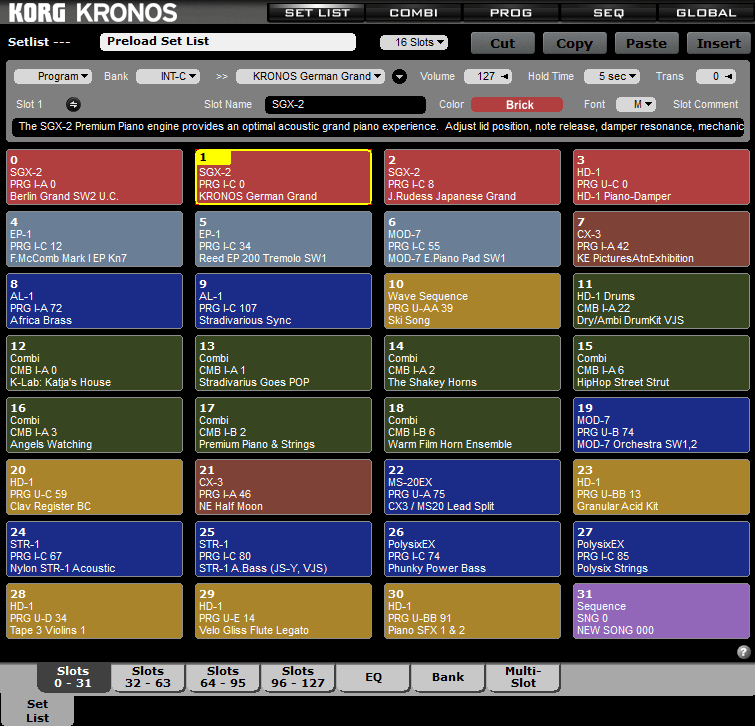This screenshot has height=726, width=755.
Task: Select slot 5 Reed EP 200 Tremolo
Action: pos(284,239)
